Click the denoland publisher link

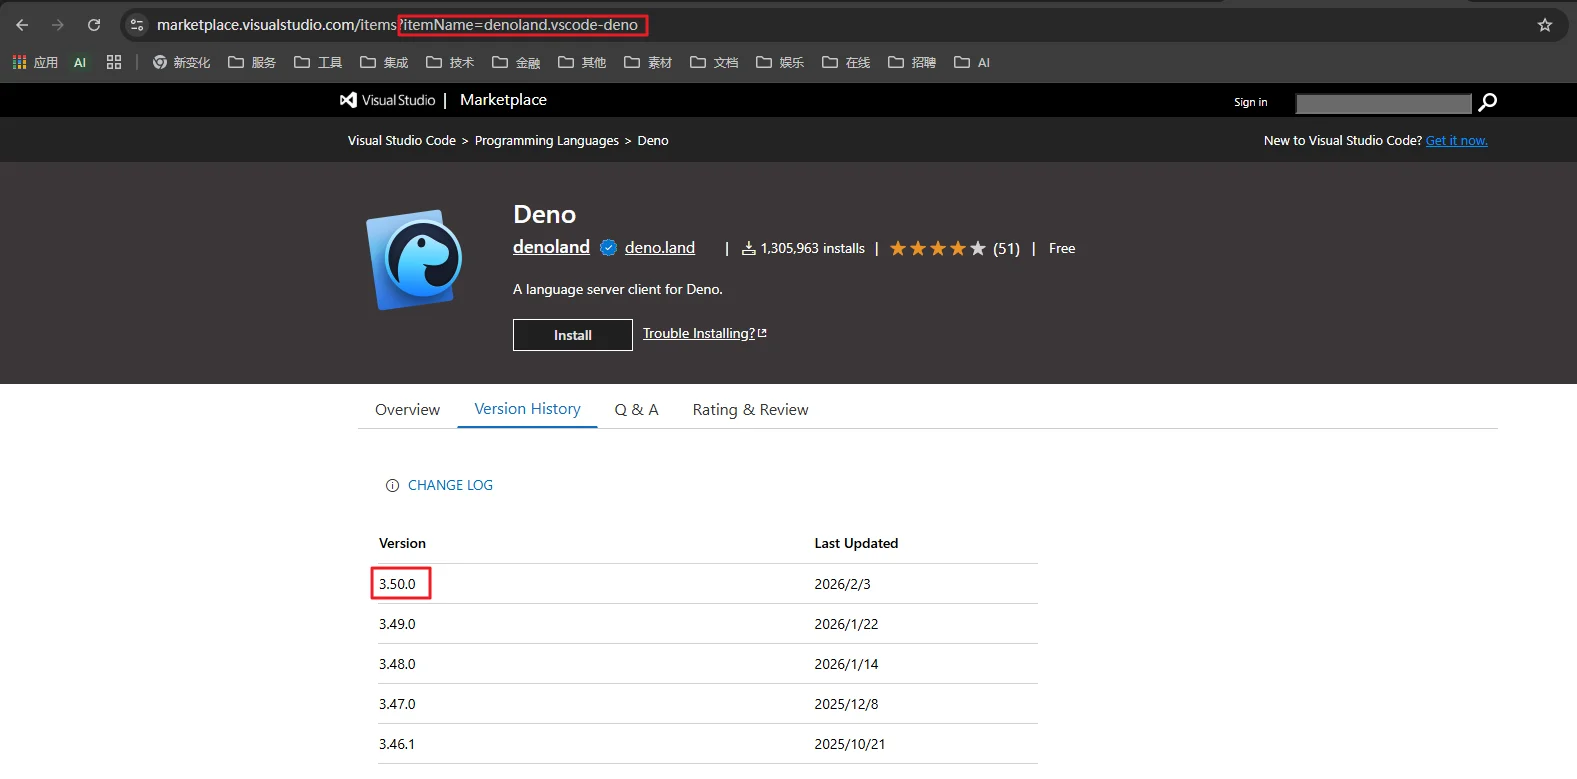coord(551,247)
